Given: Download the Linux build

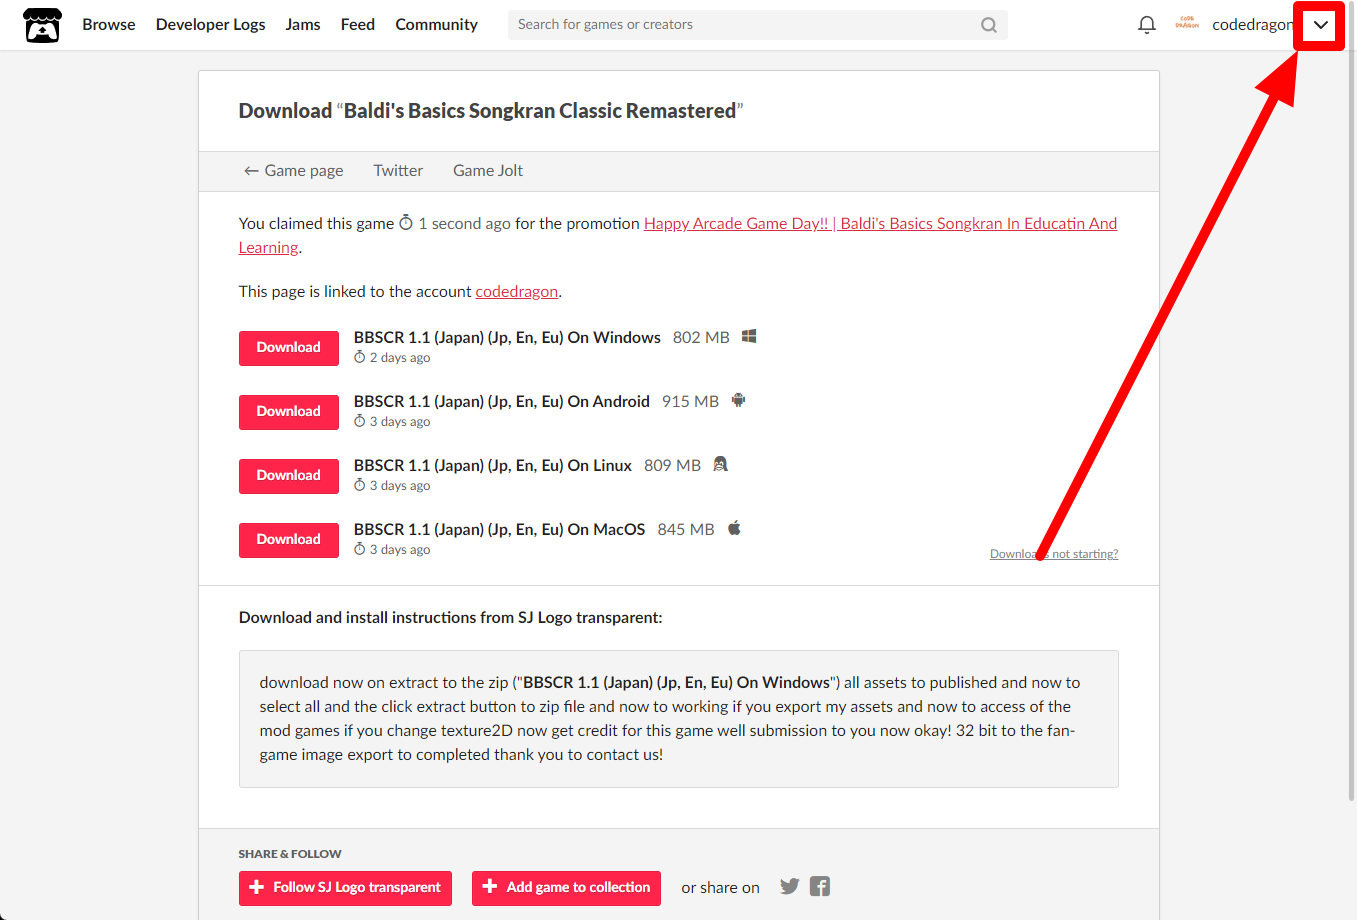Looking at the screenshot, I should (x=289, y=476).
